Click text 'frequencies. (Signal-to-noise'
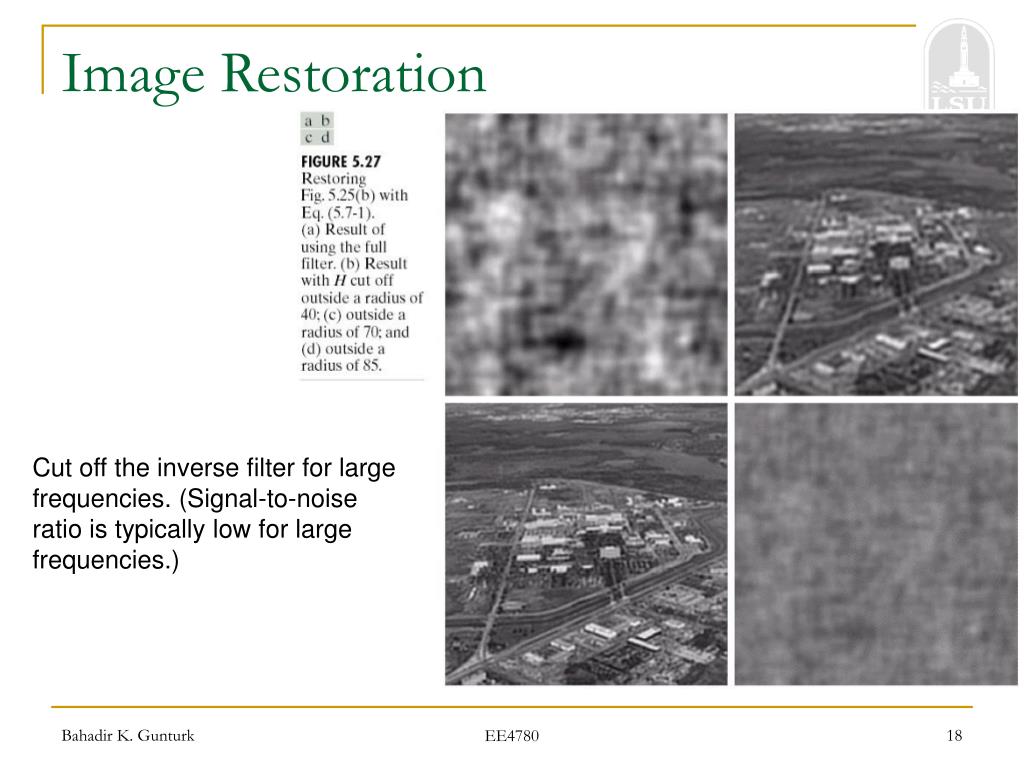1024x768 pixels. (x=195, y=498)
